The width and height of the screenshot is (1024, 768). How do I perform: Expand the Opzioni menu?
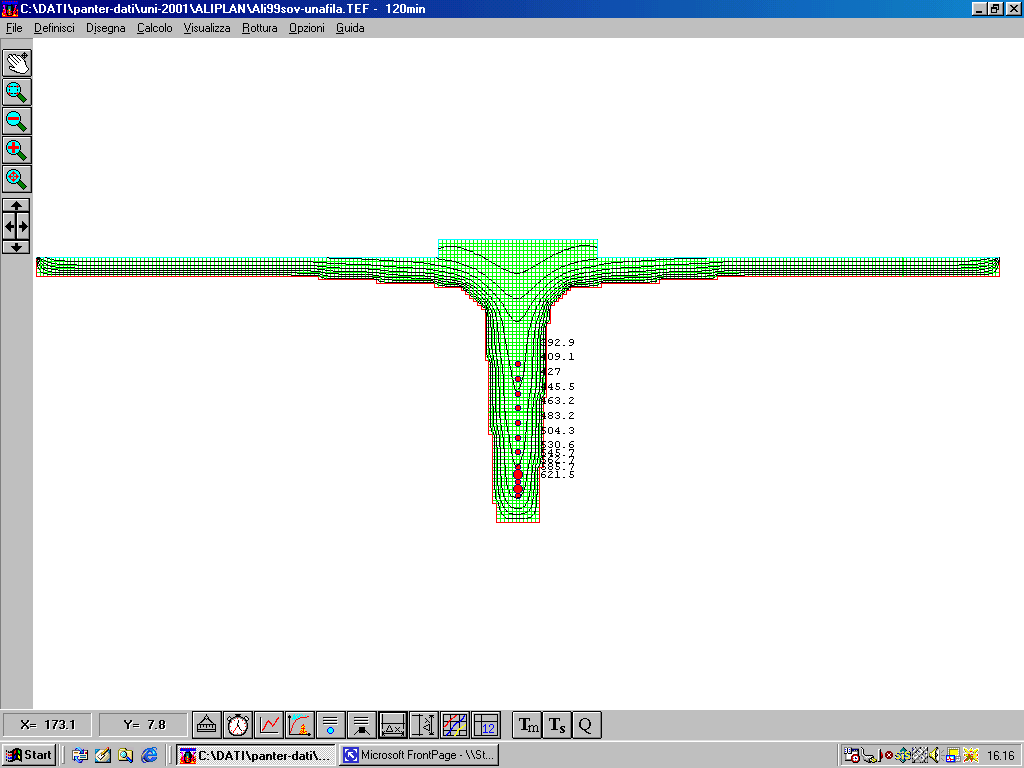[306, 28]
